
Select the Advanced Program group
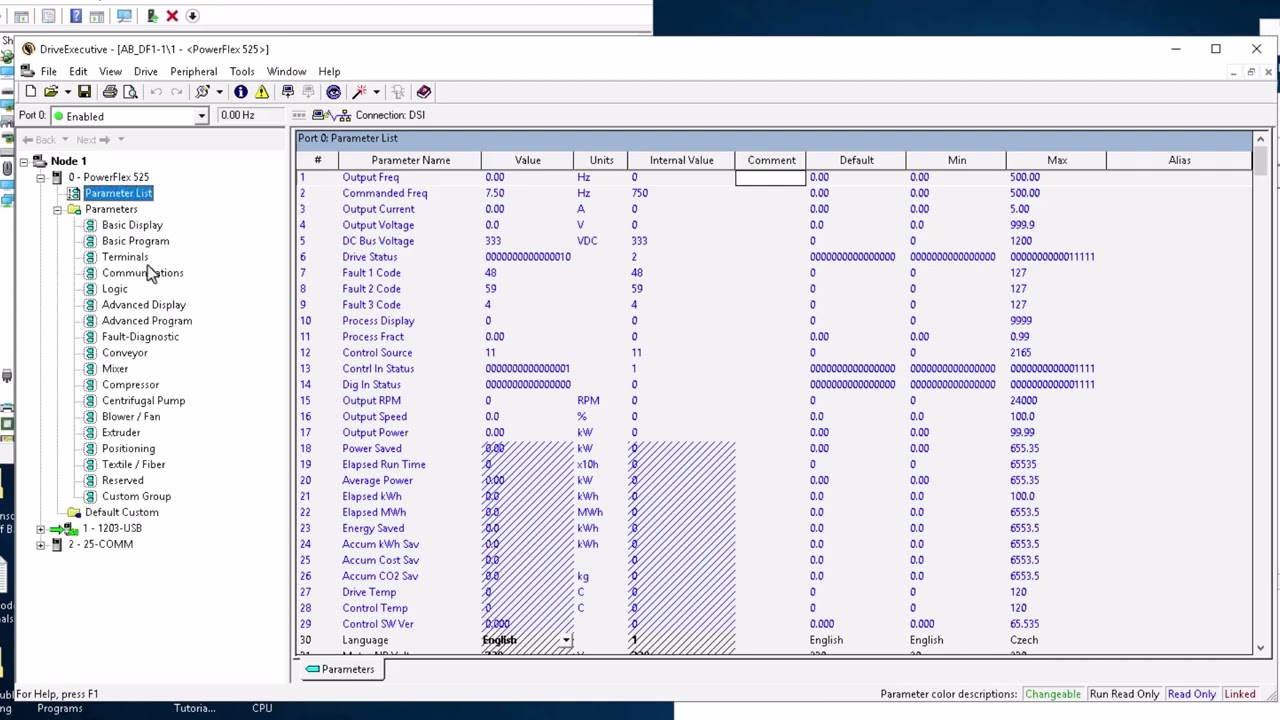[147, 321]
